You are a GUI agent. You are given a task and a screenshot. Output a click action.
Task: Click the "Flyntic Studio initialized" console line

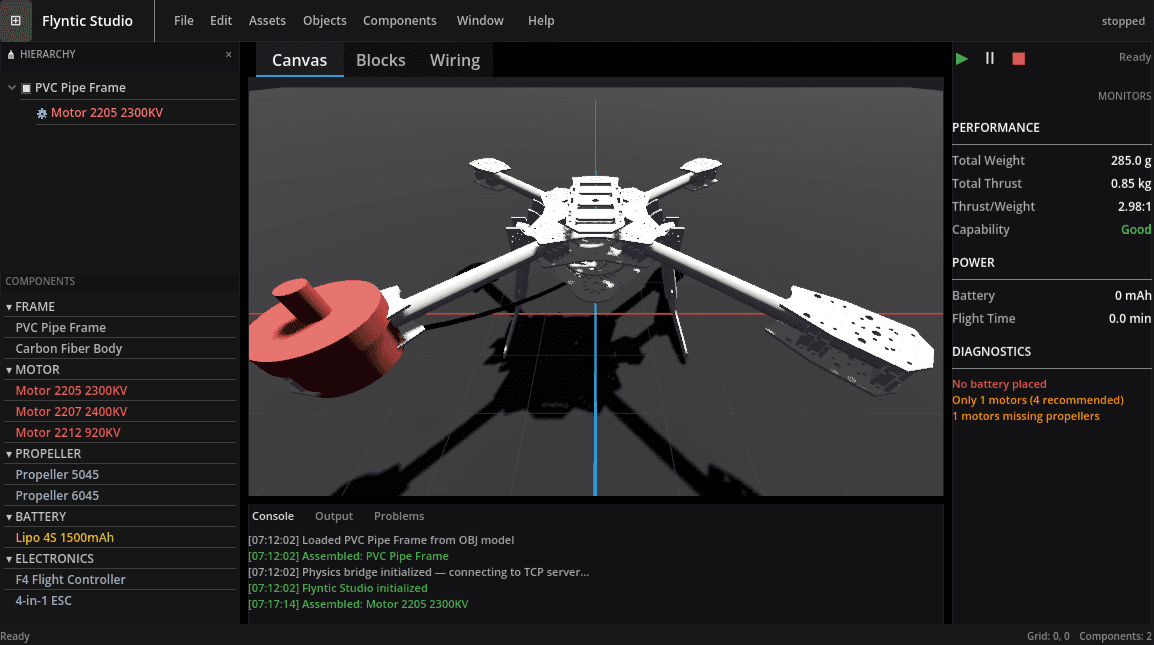[x=338, y=588]
